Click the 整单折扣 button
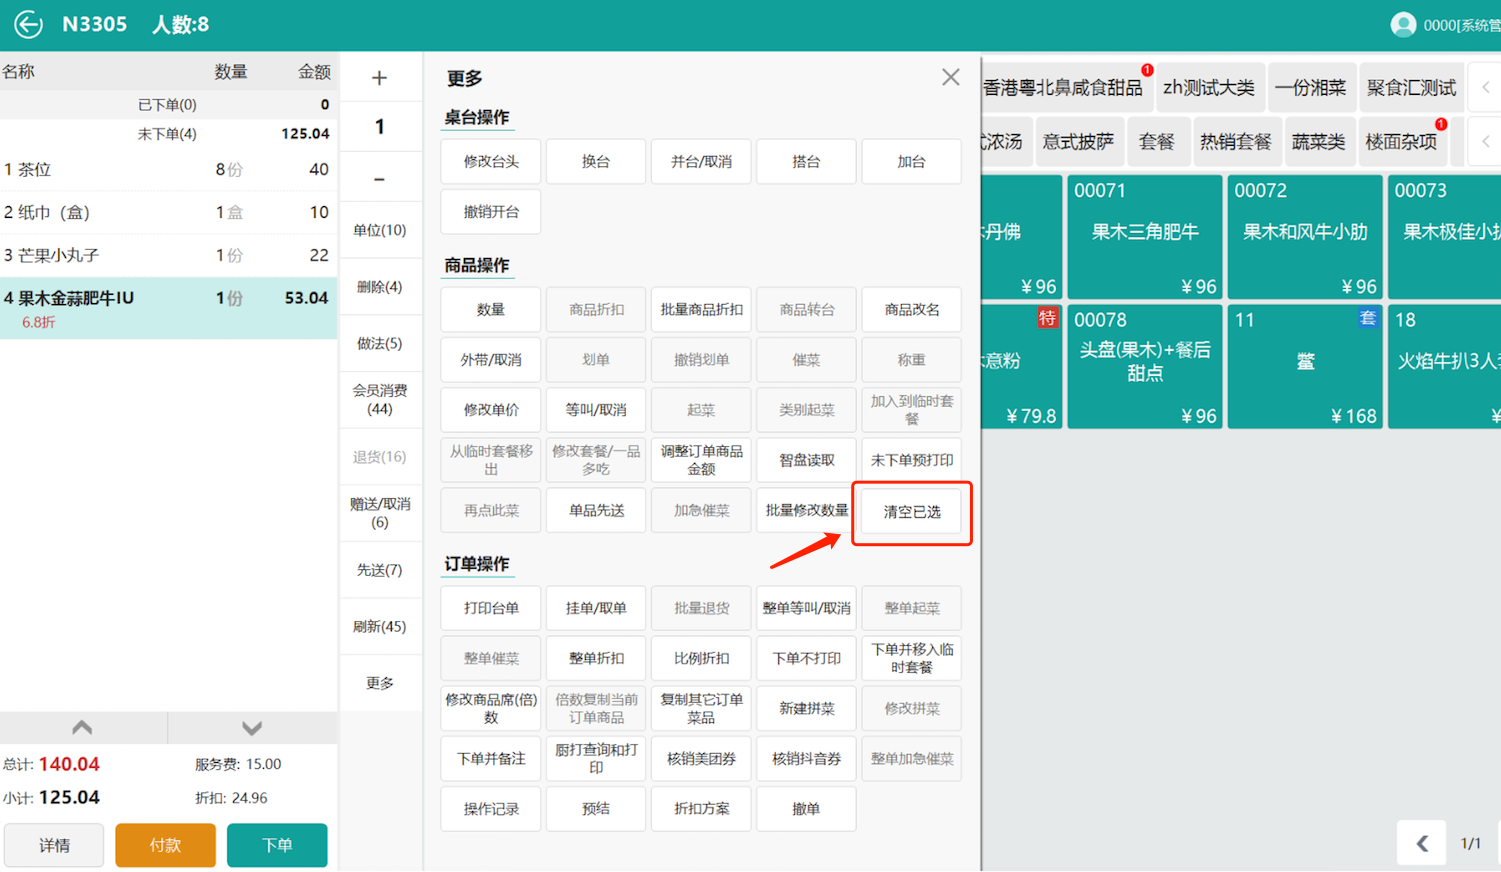Image resolution: width=1501 pixels, height=872 pixels. click(x=596, y=658)
